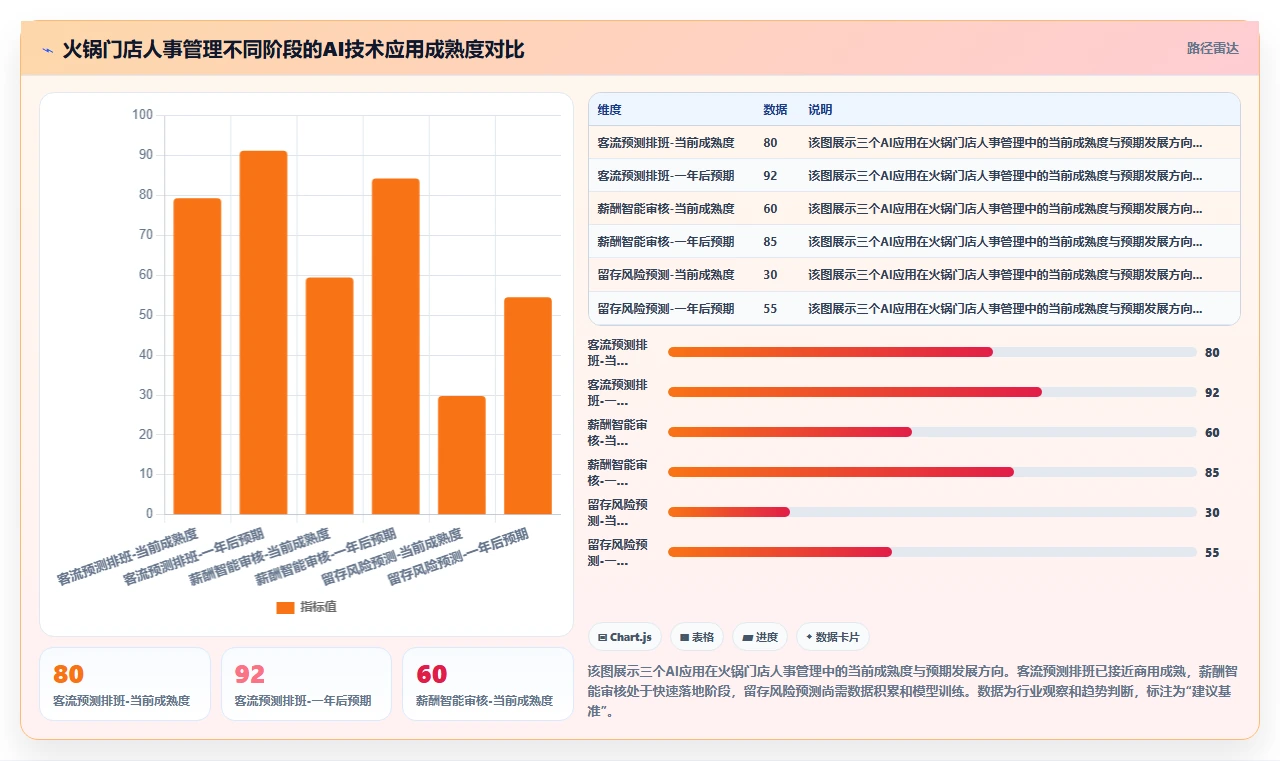Click table value 55
This screenshot has height=761, width=1280.
[x=770, y=308]
